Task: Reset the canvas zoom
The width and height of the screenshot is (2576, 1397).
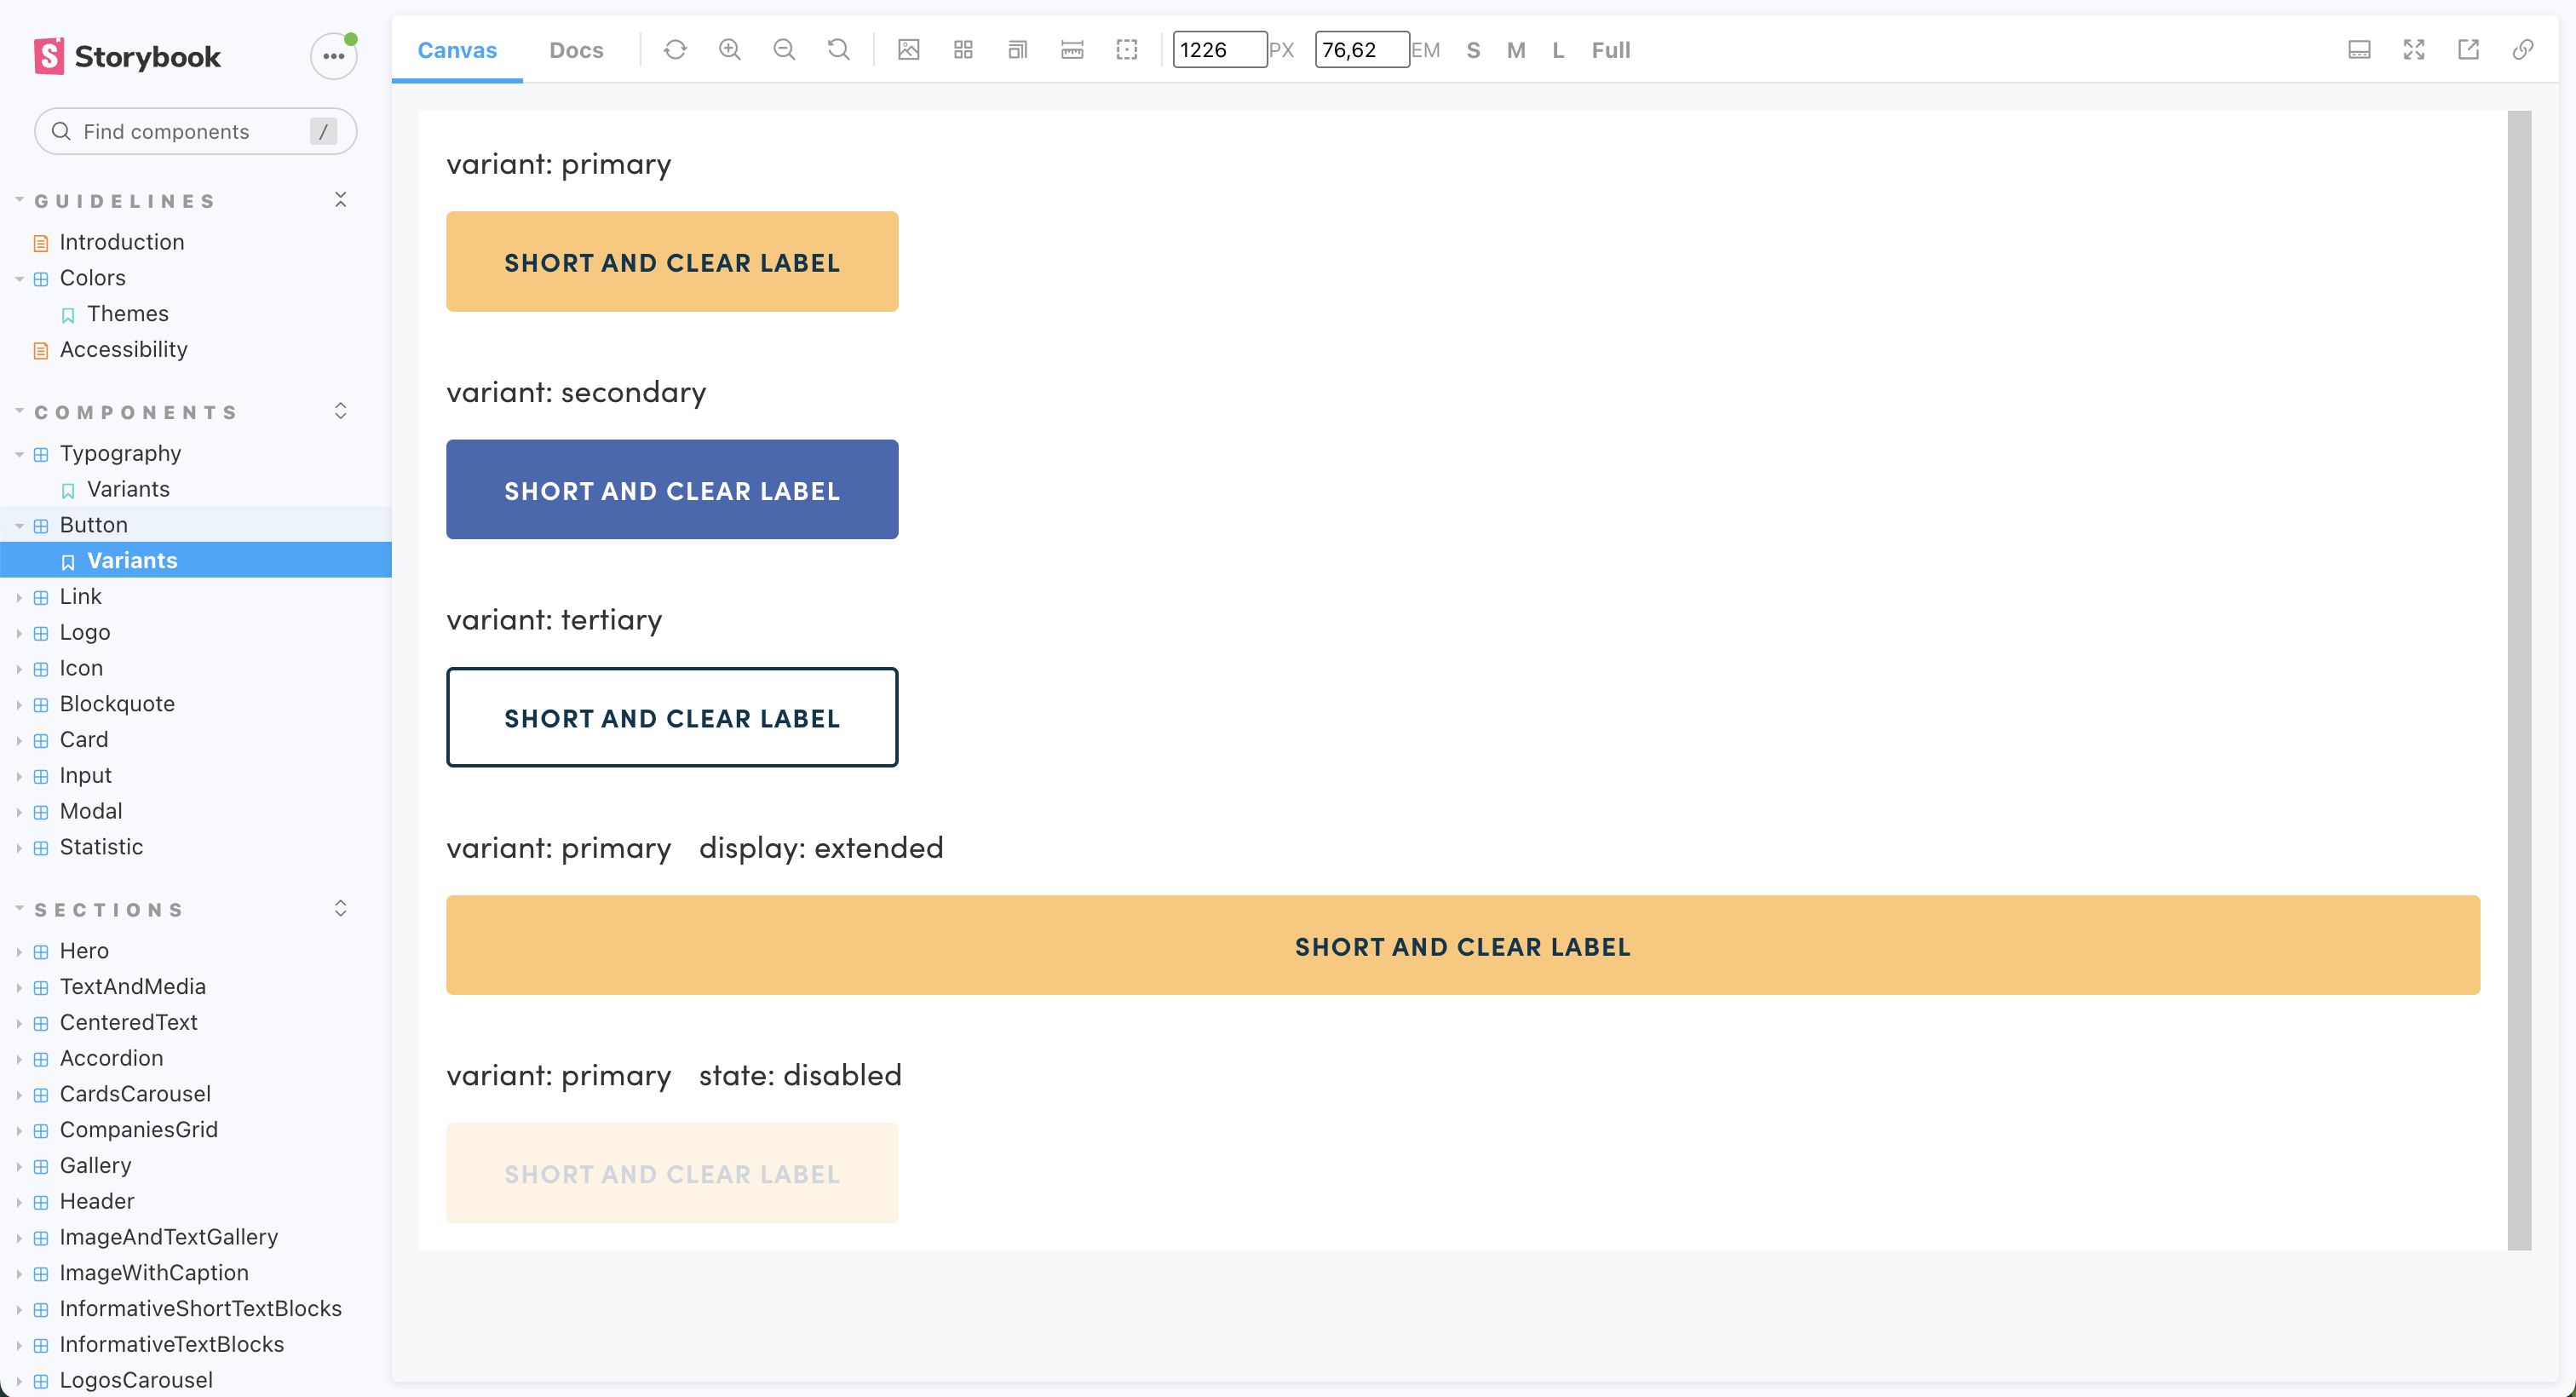Action: click(839, 50)
